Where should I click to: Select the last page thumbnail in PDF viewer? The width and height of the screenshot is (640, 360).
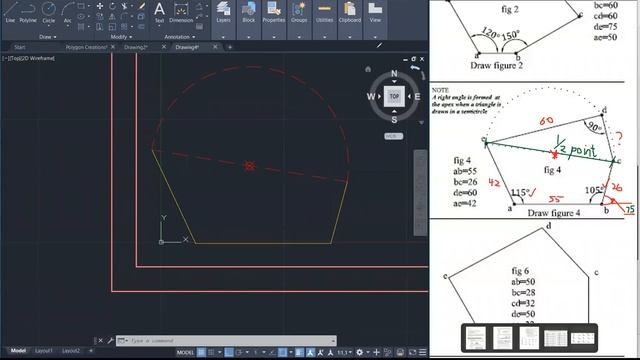[x=582, y=338]
